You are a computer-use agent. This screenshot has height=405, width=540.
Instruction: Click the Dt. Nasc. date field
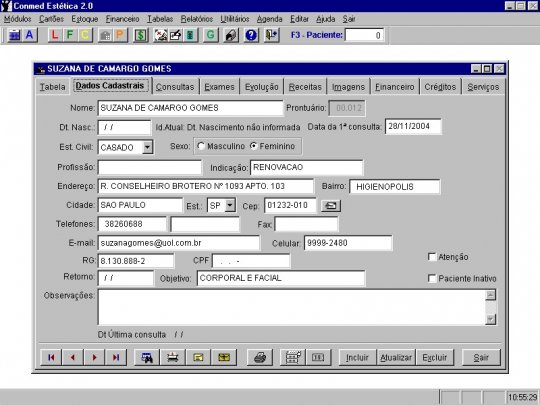pyautogui.click(x=124, y=127)
